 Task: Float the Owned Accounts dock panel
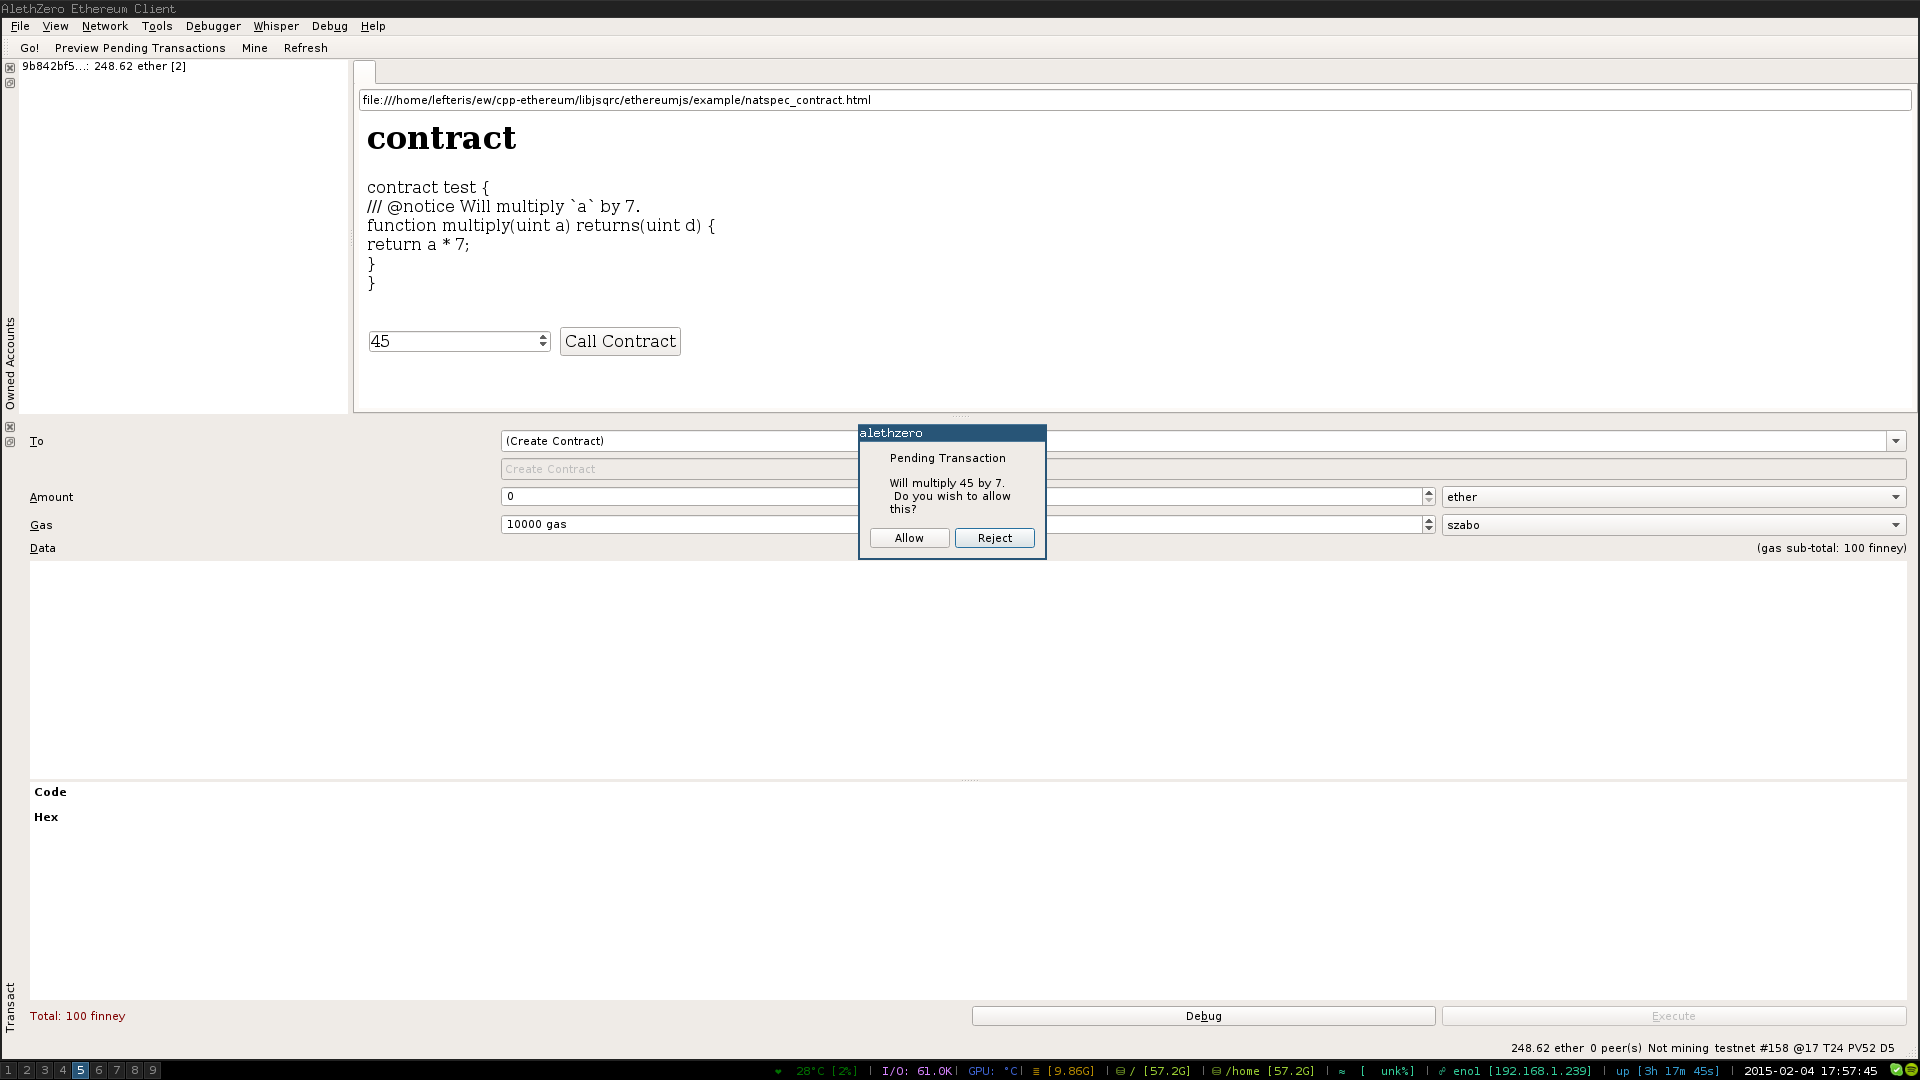(10, 83)
